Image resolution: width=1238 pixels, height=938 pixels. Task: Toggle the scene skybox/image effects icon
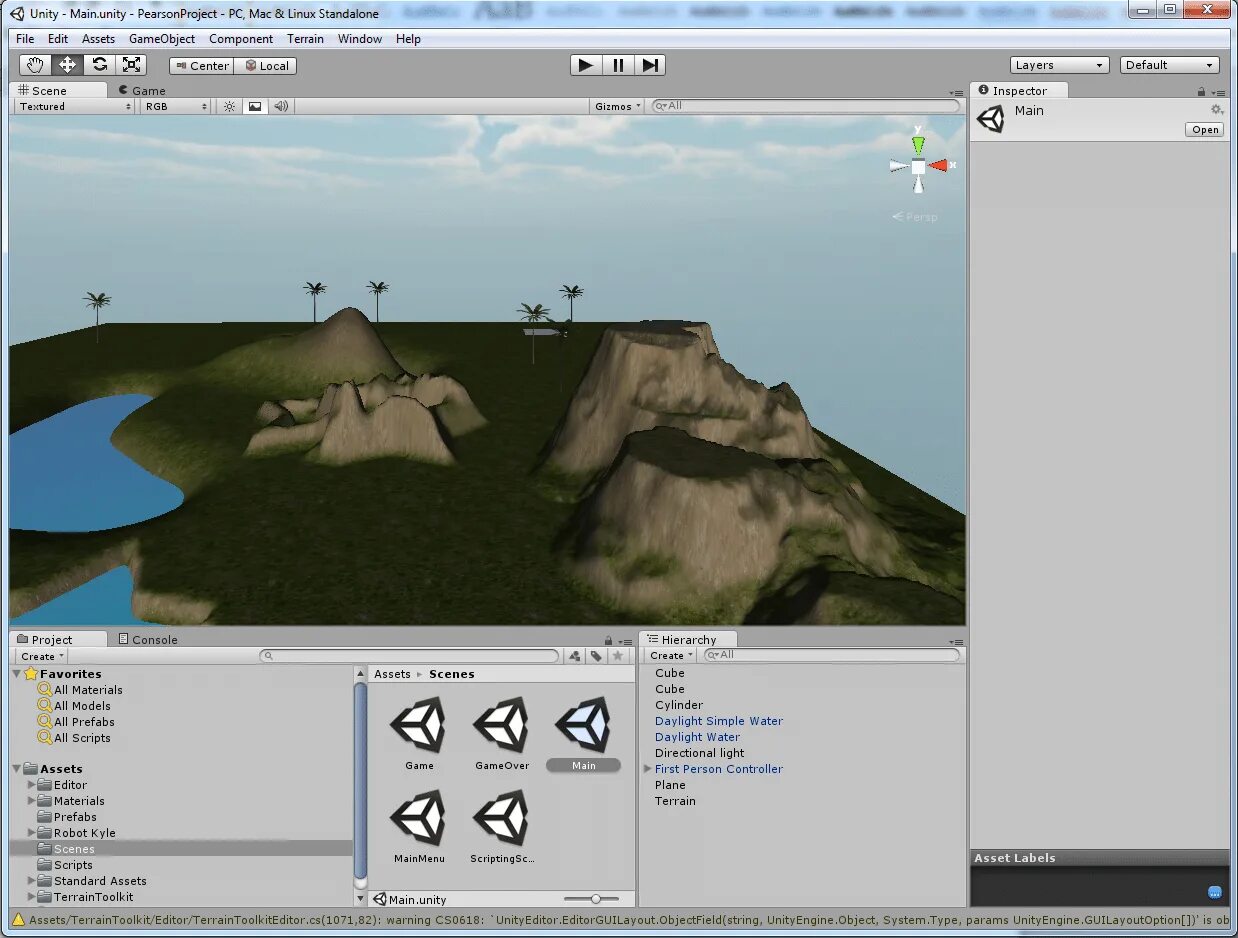click(x=255, y=106)
